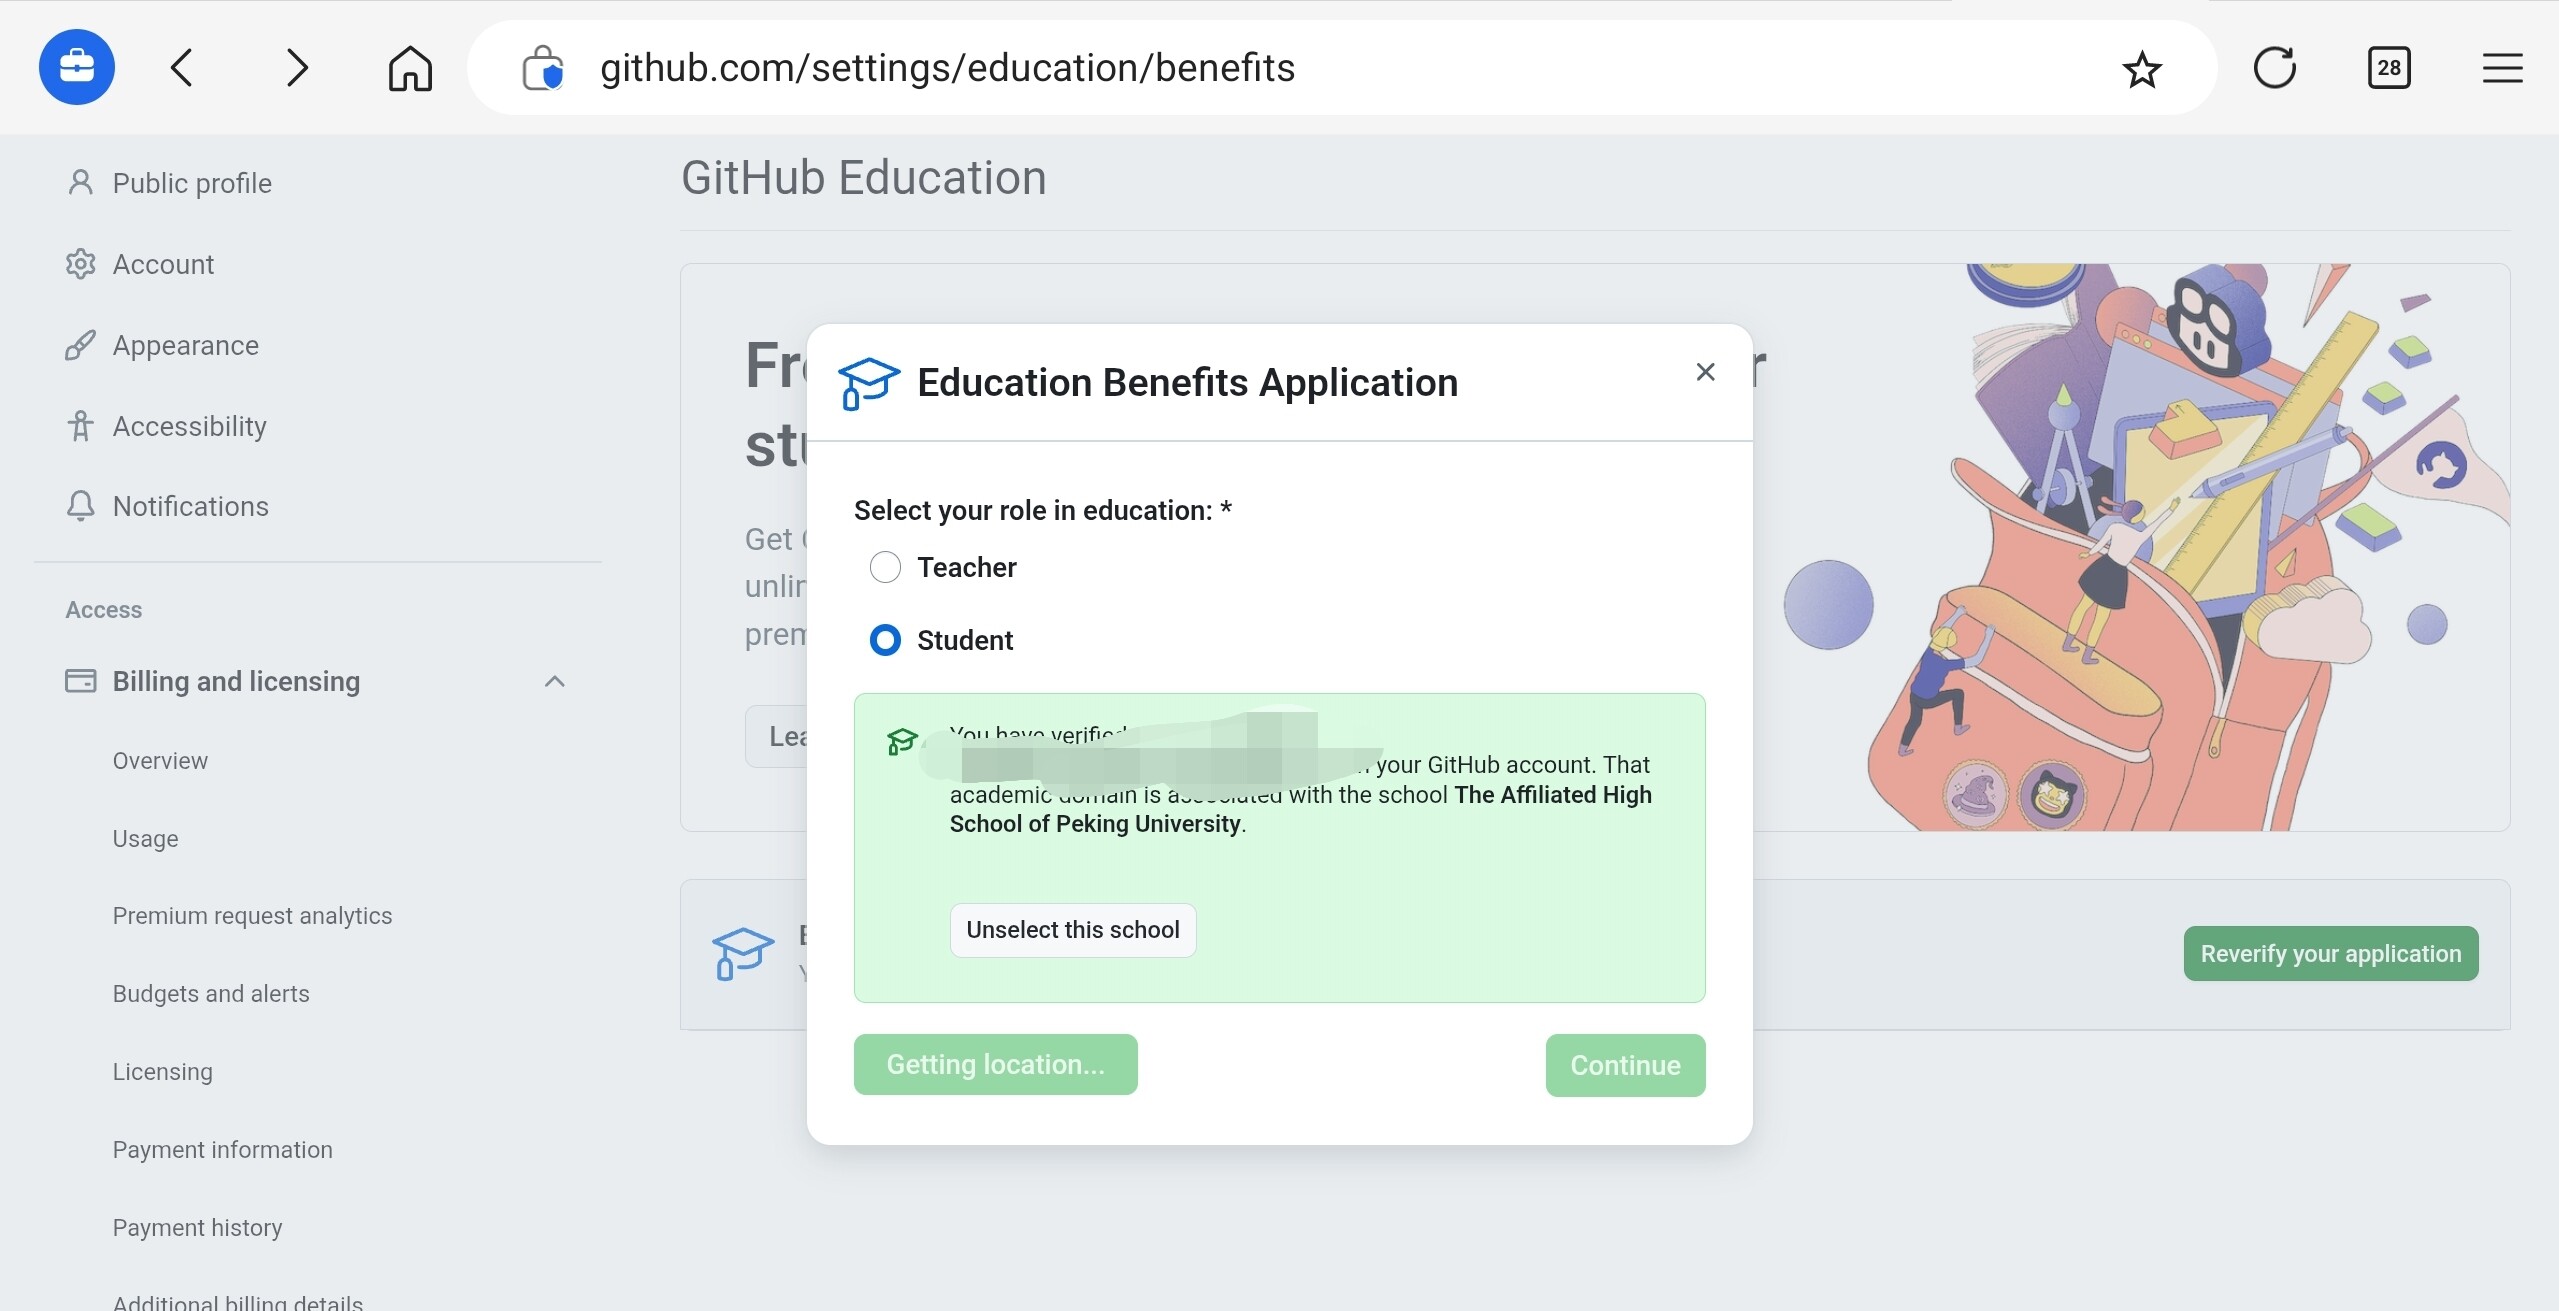Click the browser forward arrow
2559x1311 pixels.
[x=296, y=68]
